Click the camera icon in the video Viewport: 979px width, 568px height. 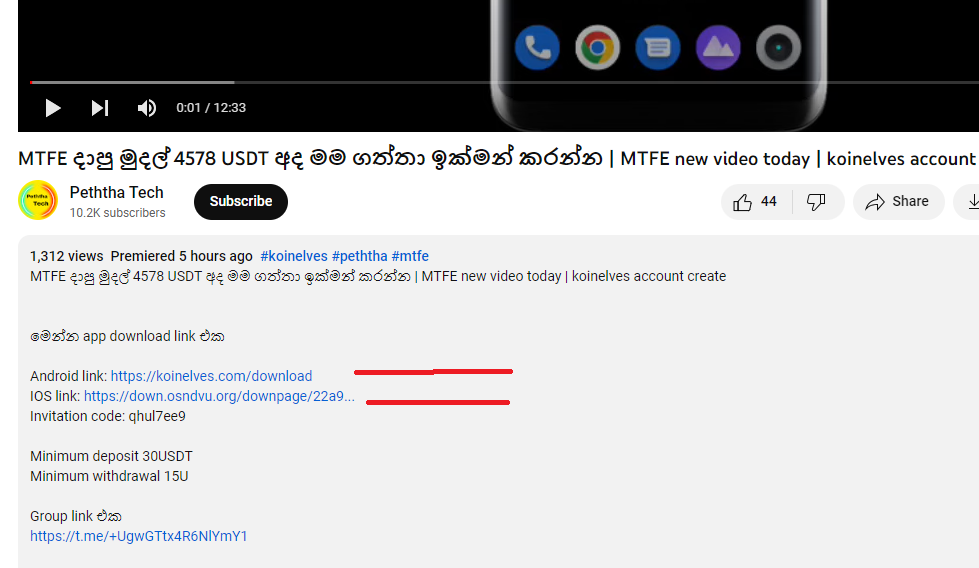[778, 47]
